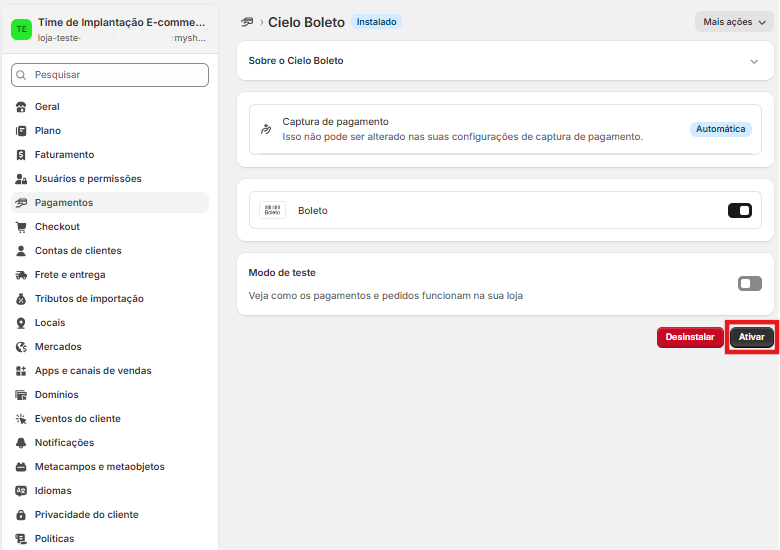Click the Pagamentos icon in sidebar
780x550 pixels.
coord(21,202)
